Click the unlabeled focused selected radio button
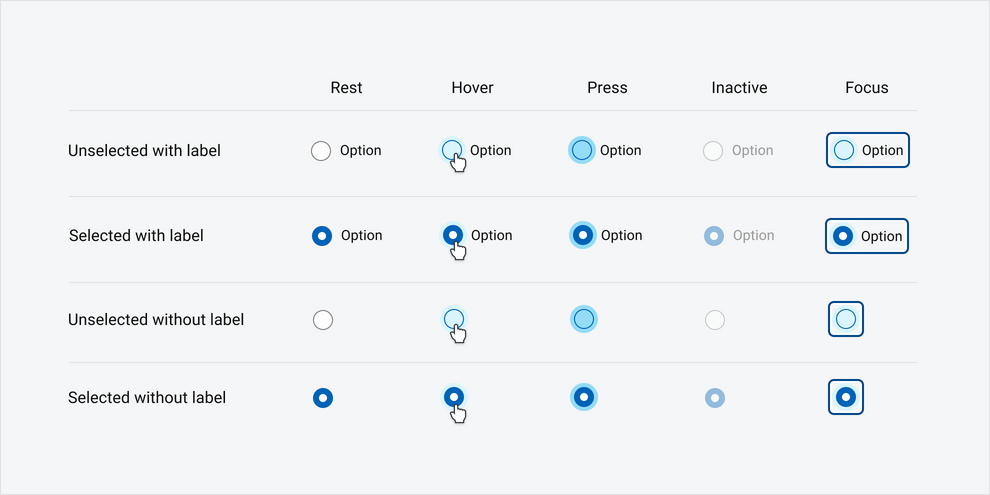This screenshot has width=990, height=495. click(x=845, y=397)
